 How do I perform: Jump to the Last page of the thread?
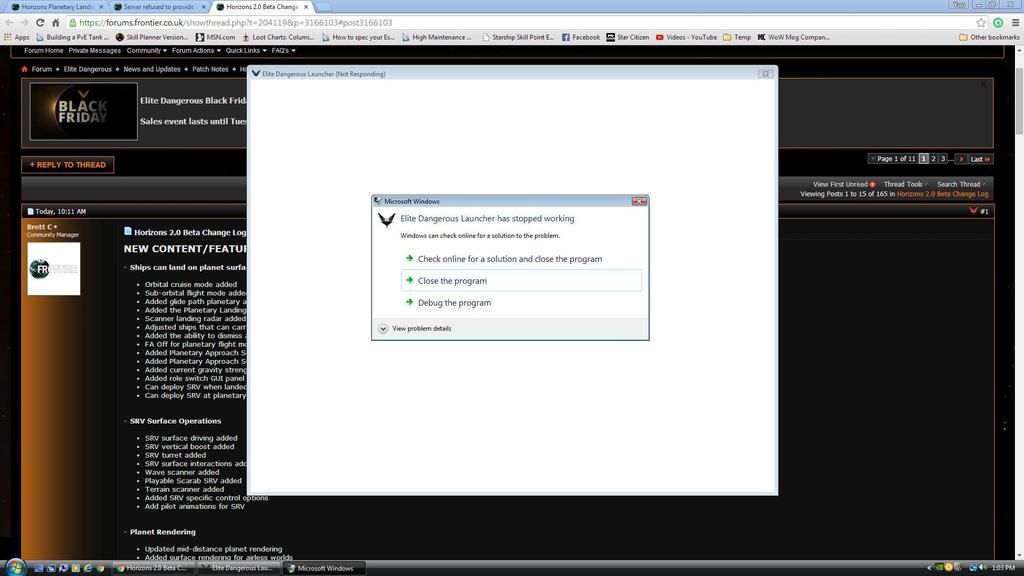[980, 159]
